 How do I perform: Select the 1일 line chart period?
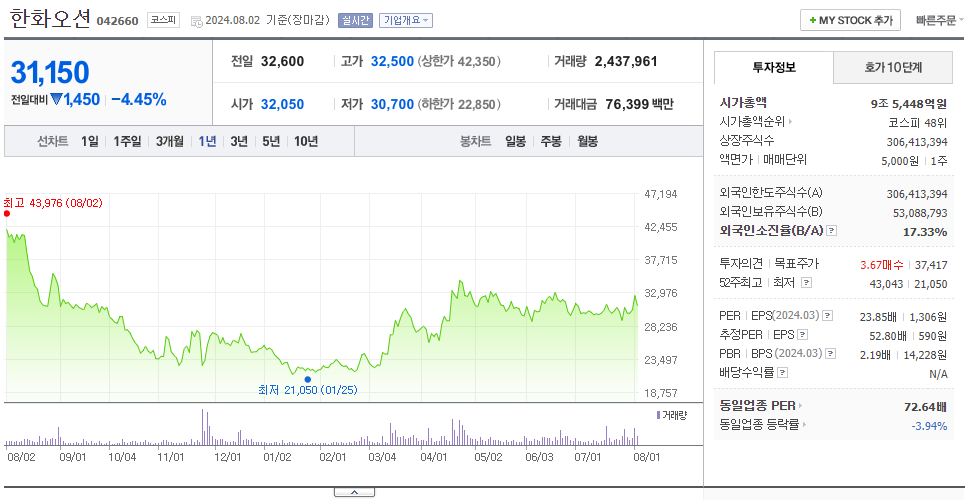(90, 141)
